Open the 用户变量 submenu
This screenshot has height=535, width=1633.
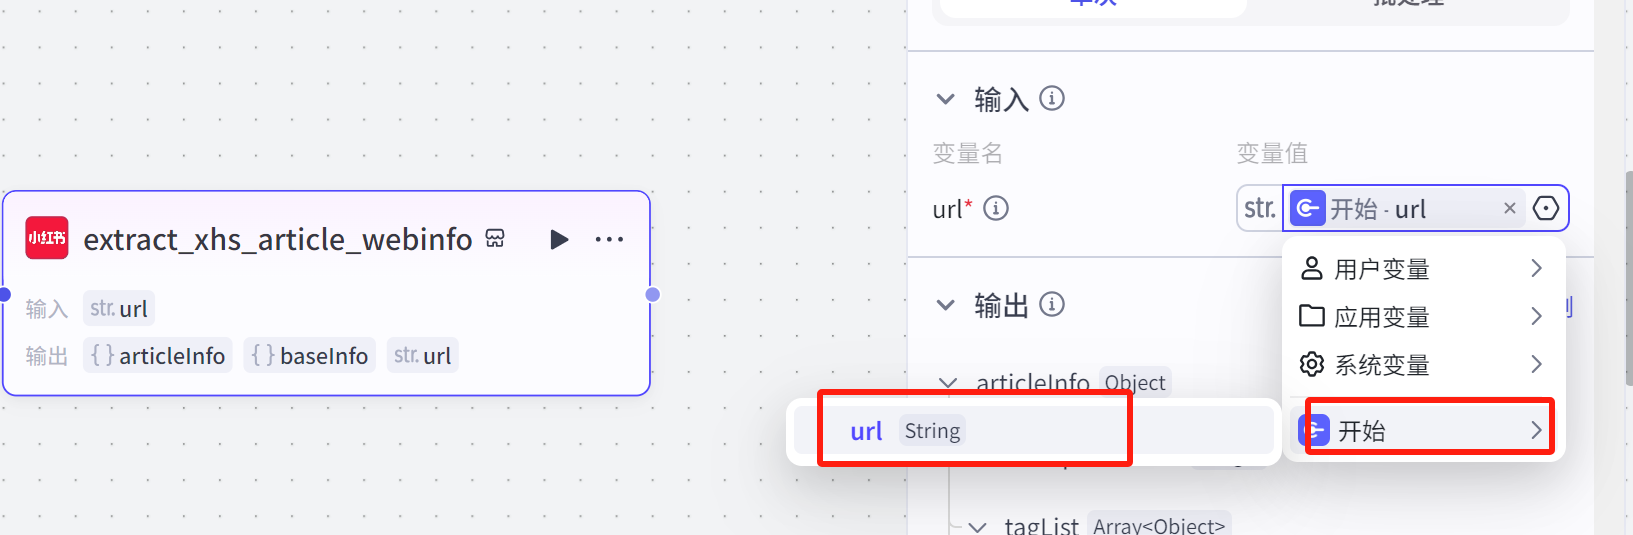point(1423,268)
